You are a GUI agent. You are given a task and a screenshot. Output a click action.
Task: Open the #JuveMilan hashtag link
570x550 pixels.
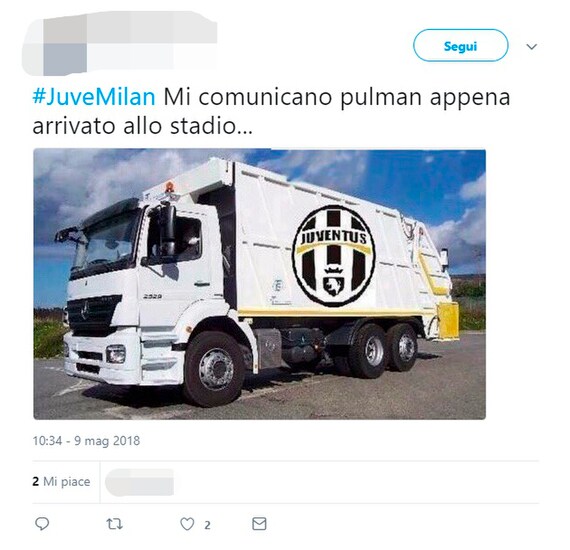(x=94, y=97)
